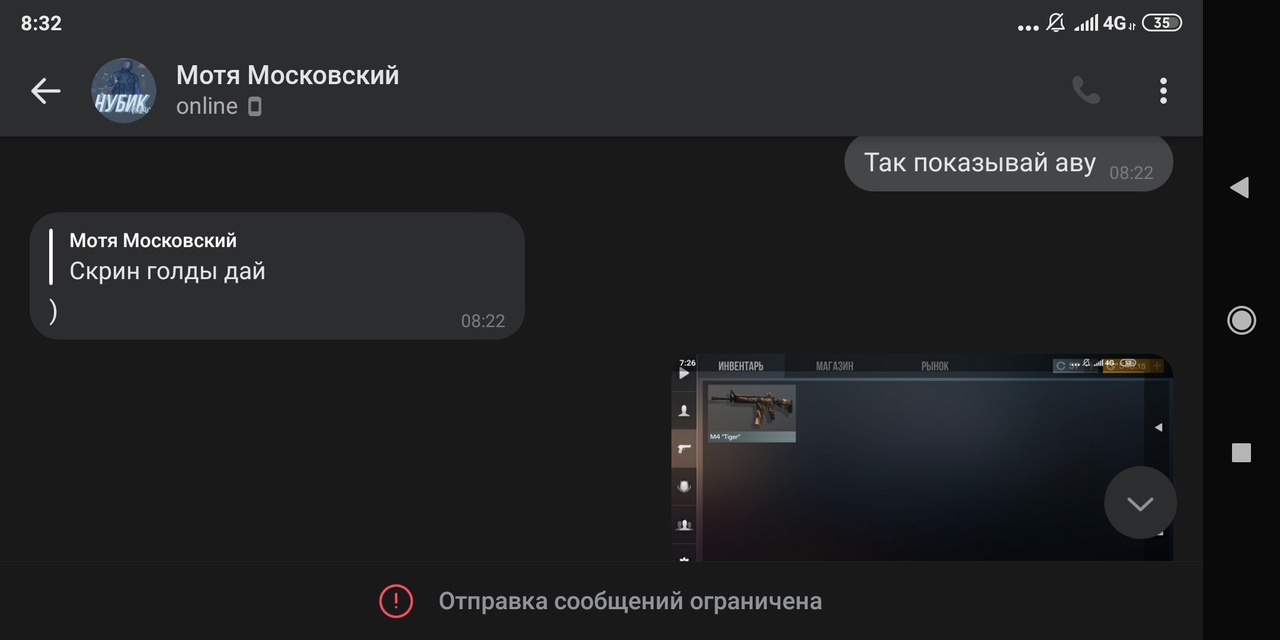Viewport: 1280px width, 640px height.
Task: Open the M4 Tiger weapon in shared screenshot
Action: click(x=752, y=413)
